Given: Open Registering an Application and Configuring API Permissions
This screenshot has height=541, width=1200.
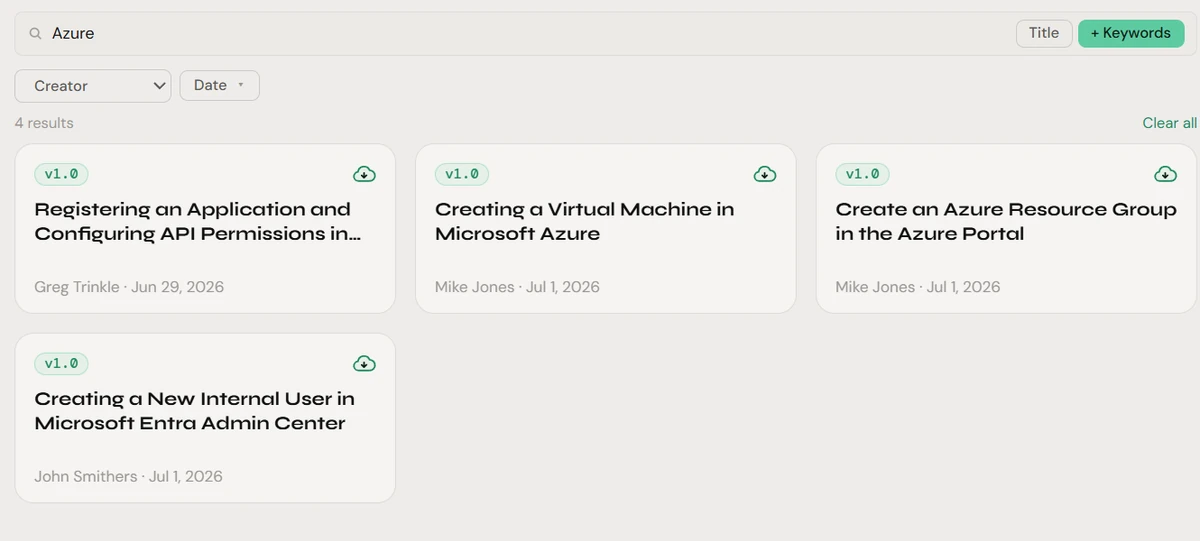Looking at the screenshot, I should point(197,222).
